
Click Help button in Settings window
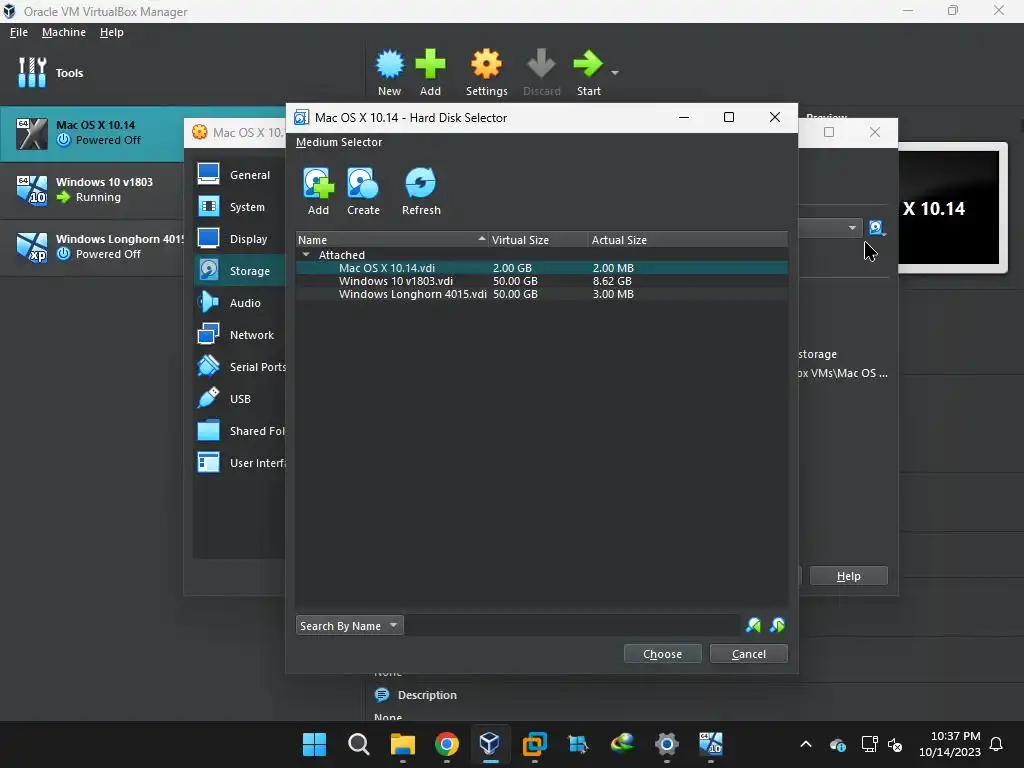(848, 575)
